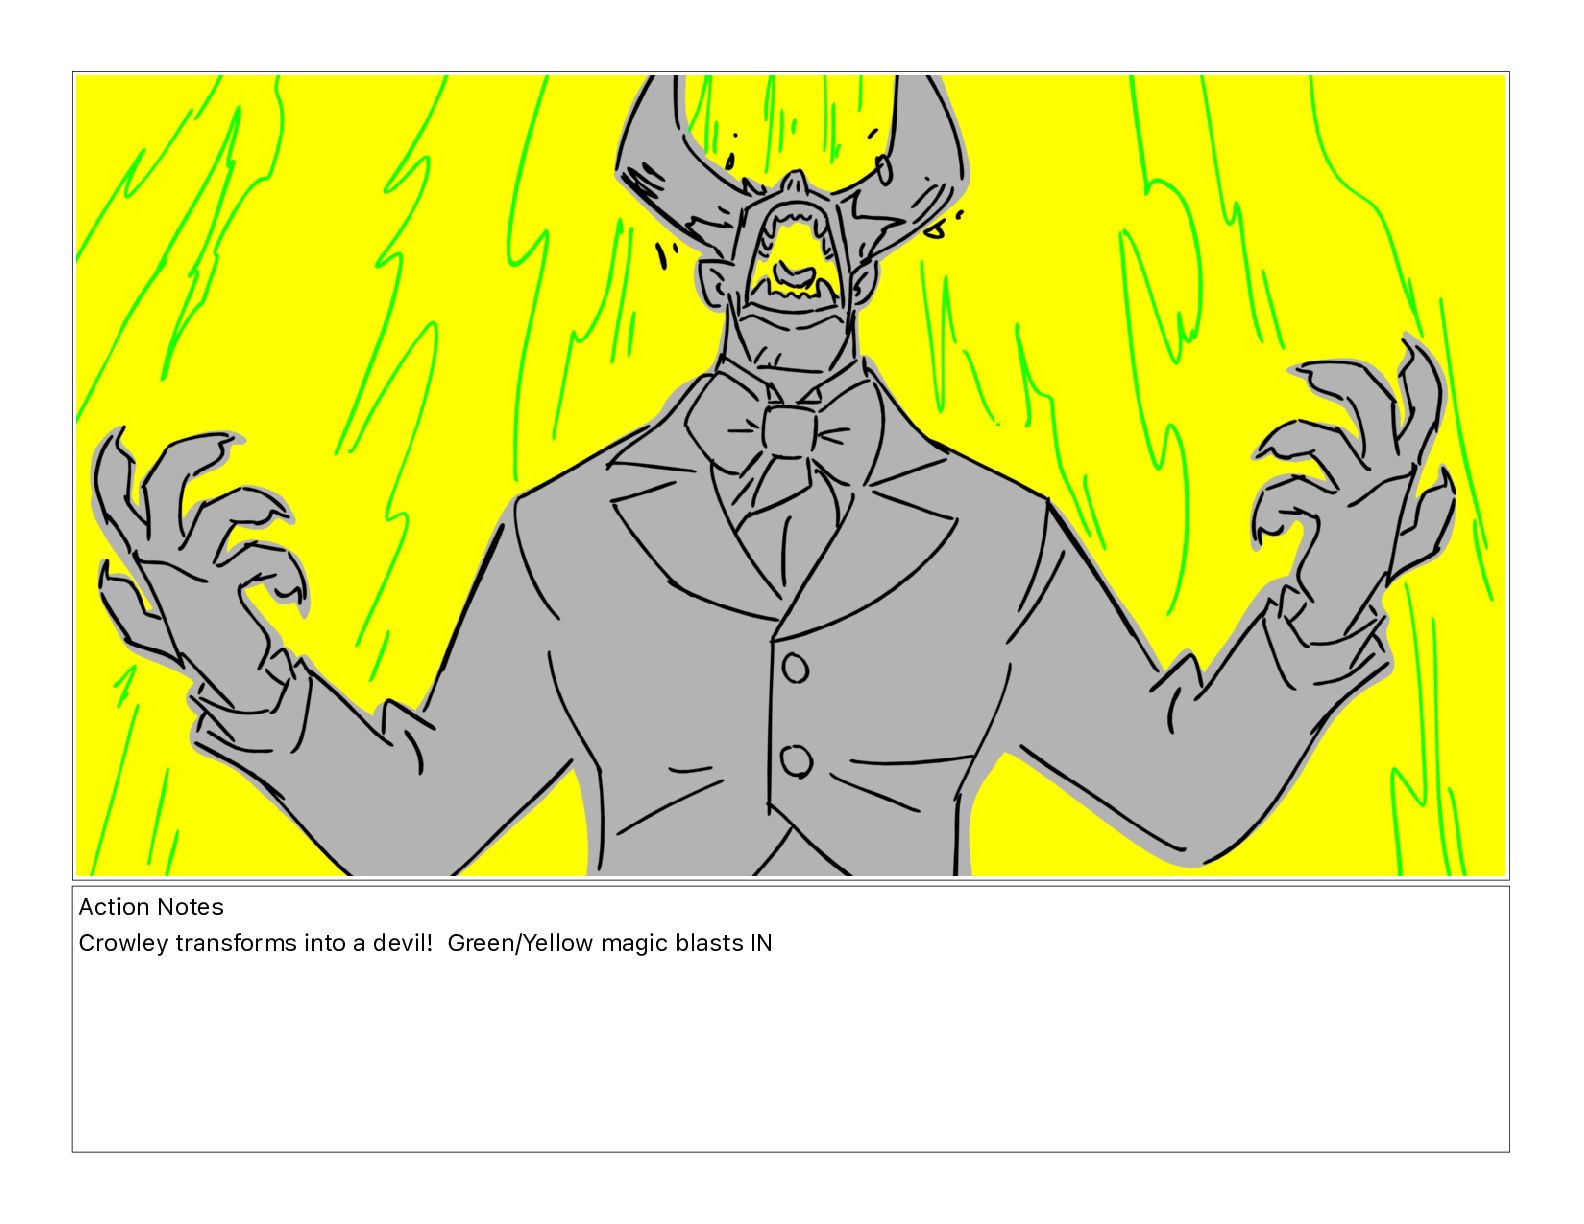Click the text "Green/Yellow magic blasts IN"
1584x1224 pixels.
click(x=610, y=943)
